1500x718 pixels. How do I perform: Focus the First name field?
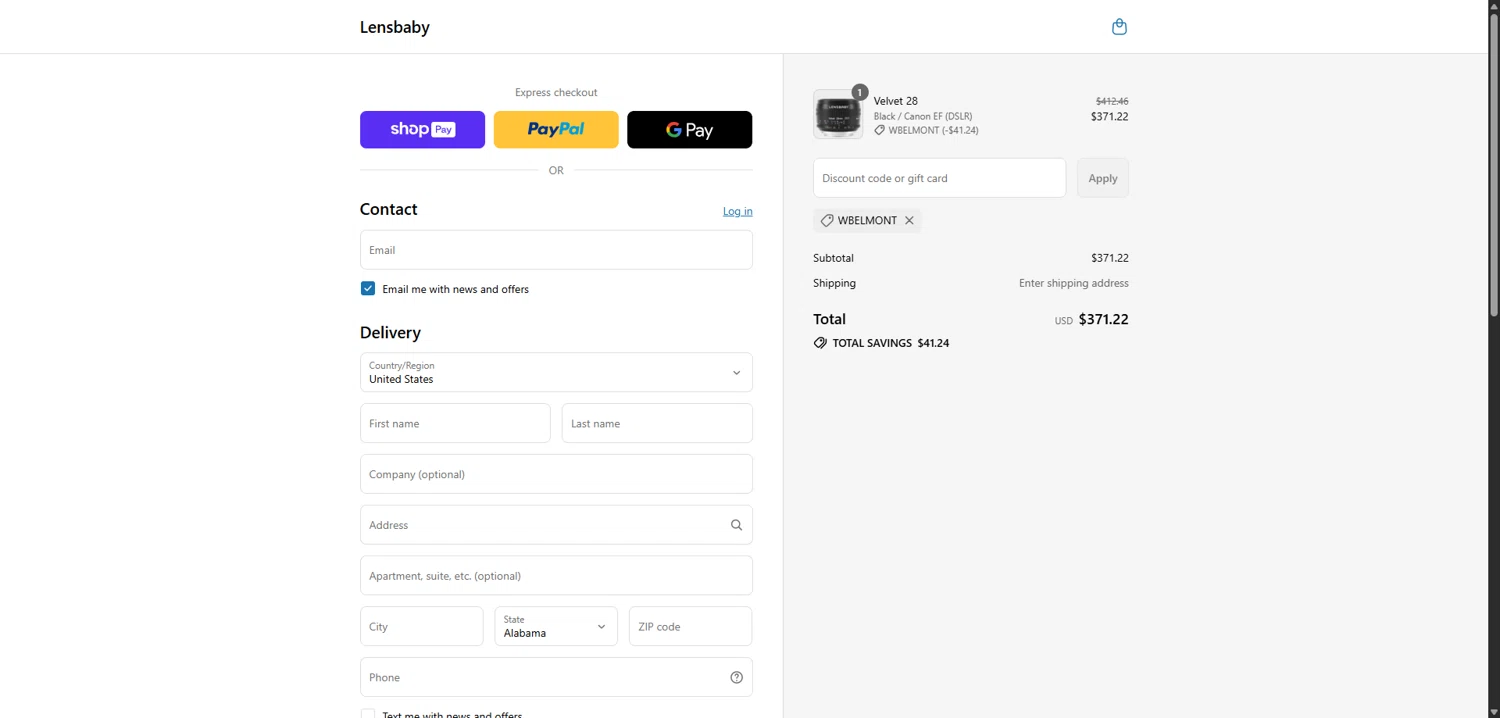click(455, 423)
